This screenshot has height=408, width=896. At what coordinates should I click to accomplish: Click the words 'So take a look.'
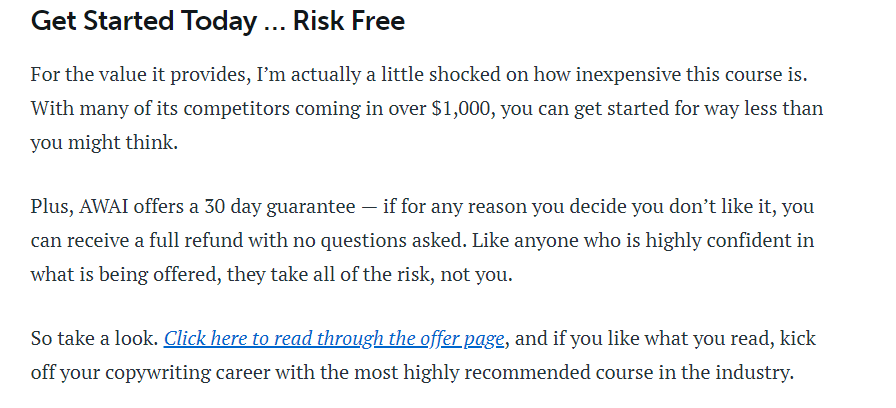click(95, 338)
